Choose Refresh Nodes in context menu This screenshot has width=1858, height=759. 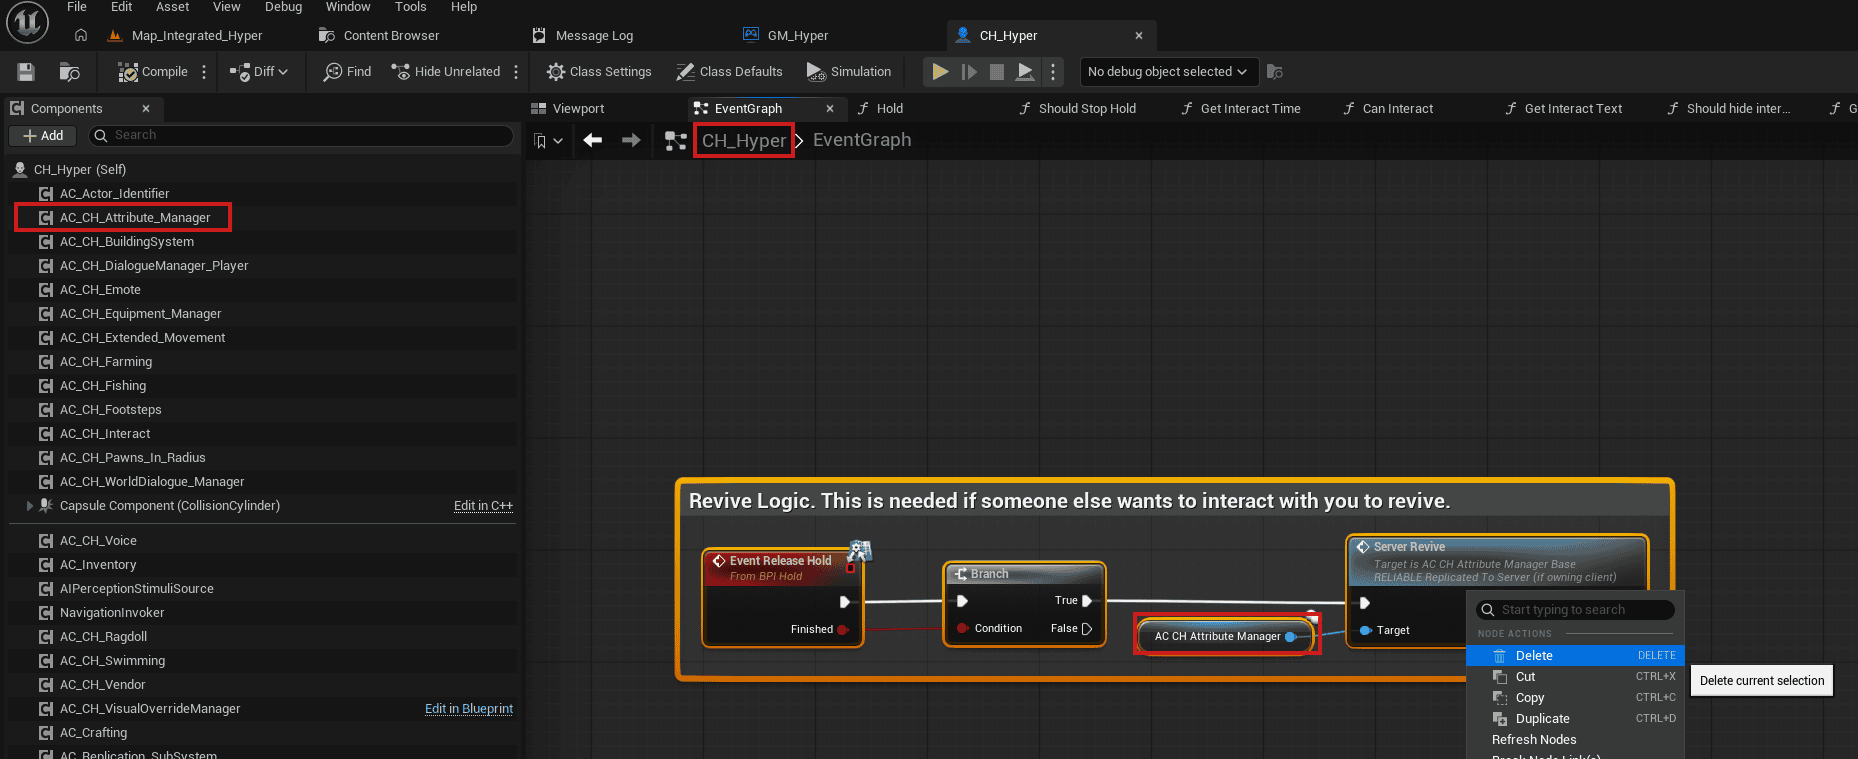pos(1575,740)
